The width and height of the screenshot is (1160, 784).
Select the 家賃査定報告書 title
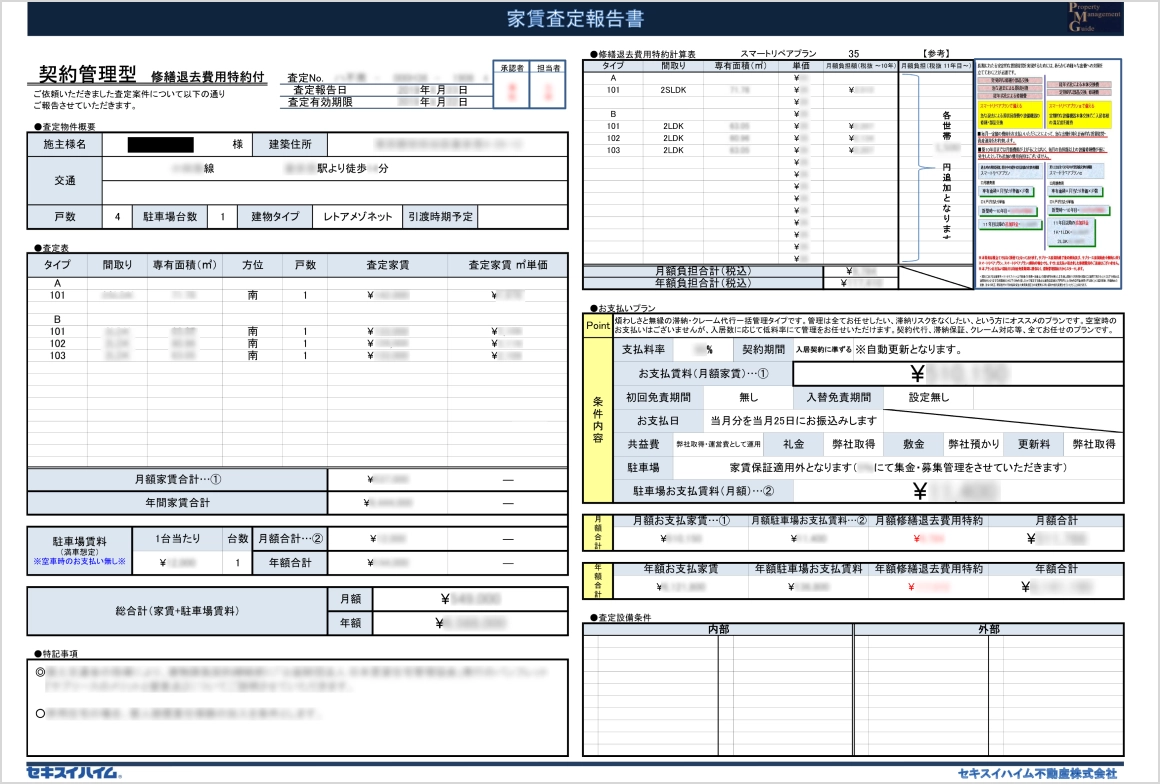pyautogui.click(x=576, y=18)
